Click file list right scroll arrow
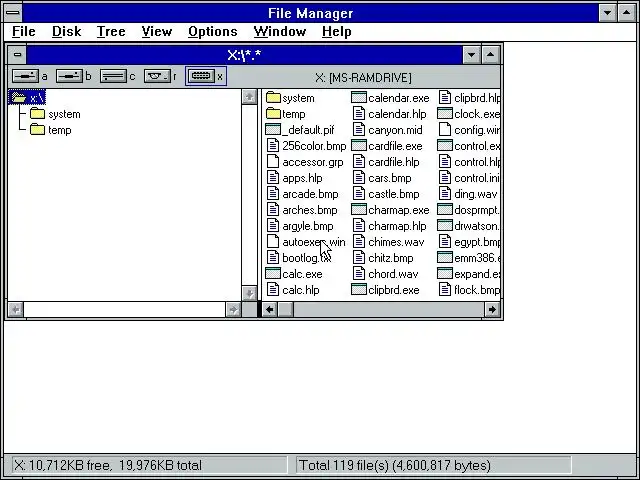The height and width of the screenshot is (480, 640). pyautogui.click(x=492, y=310)
